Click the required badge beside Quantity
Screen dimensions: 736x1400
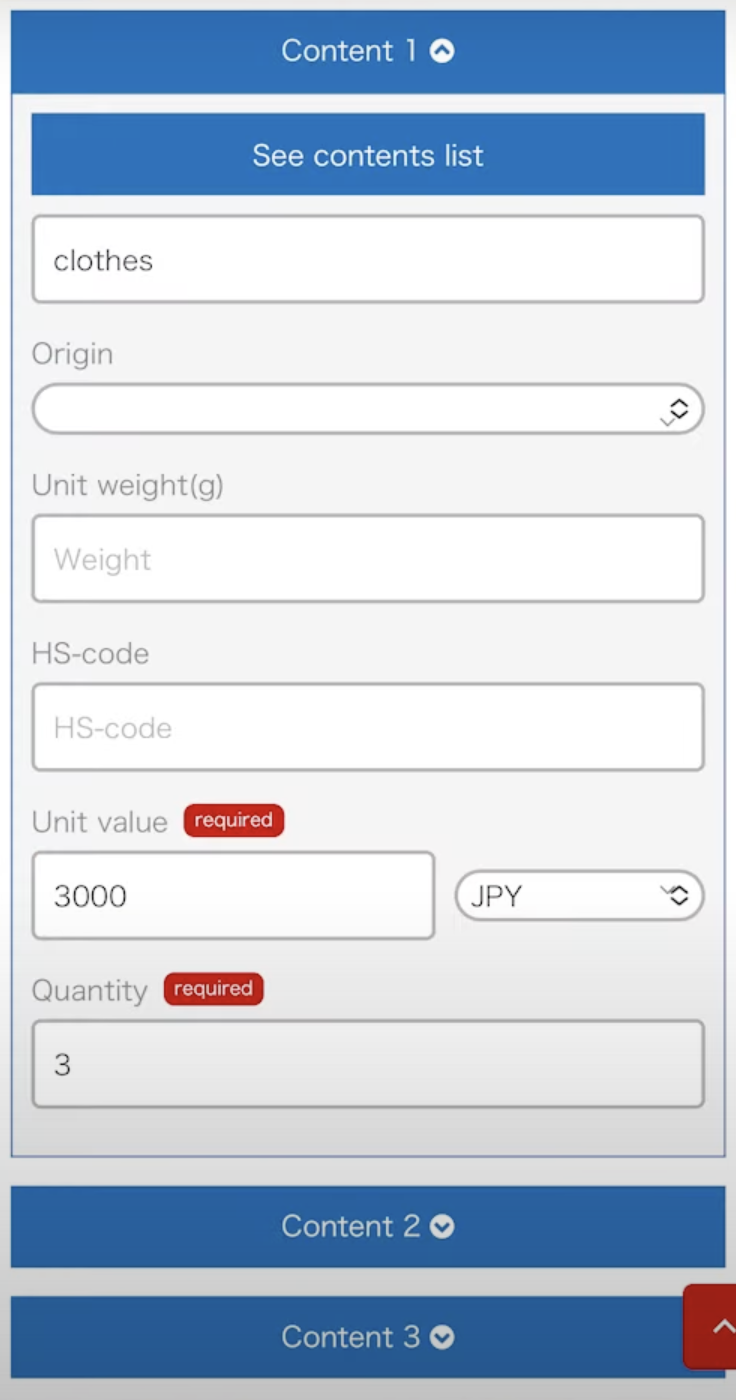214,989
